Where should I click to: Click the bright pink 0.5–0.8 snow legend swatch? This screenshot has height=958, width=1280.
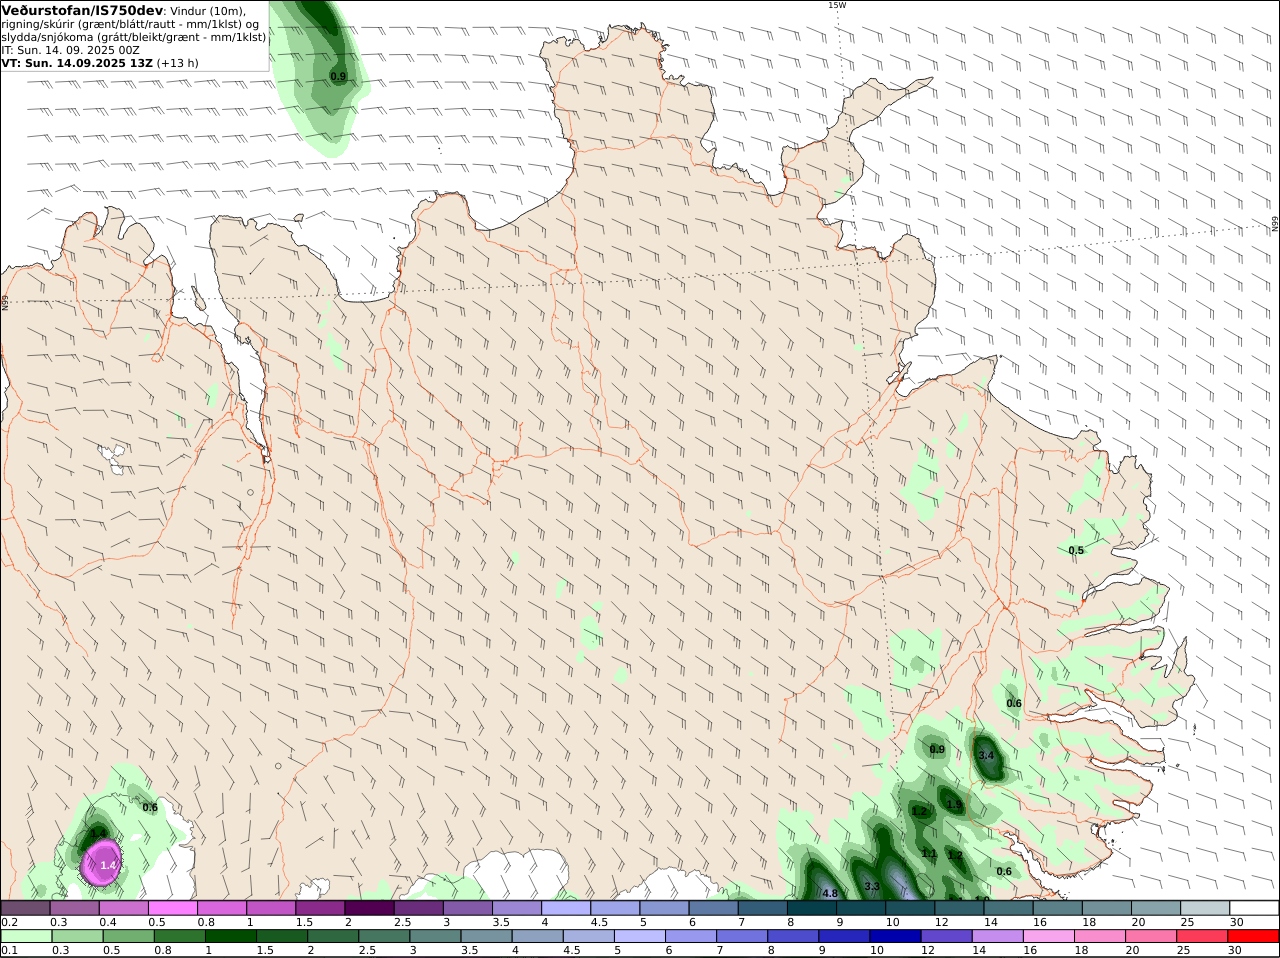tap(173, 908)
